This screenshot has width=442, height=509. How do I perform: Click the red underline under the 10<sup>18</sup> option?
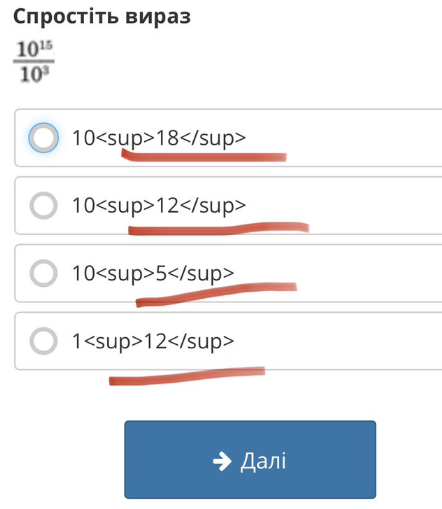coord(204,156)
